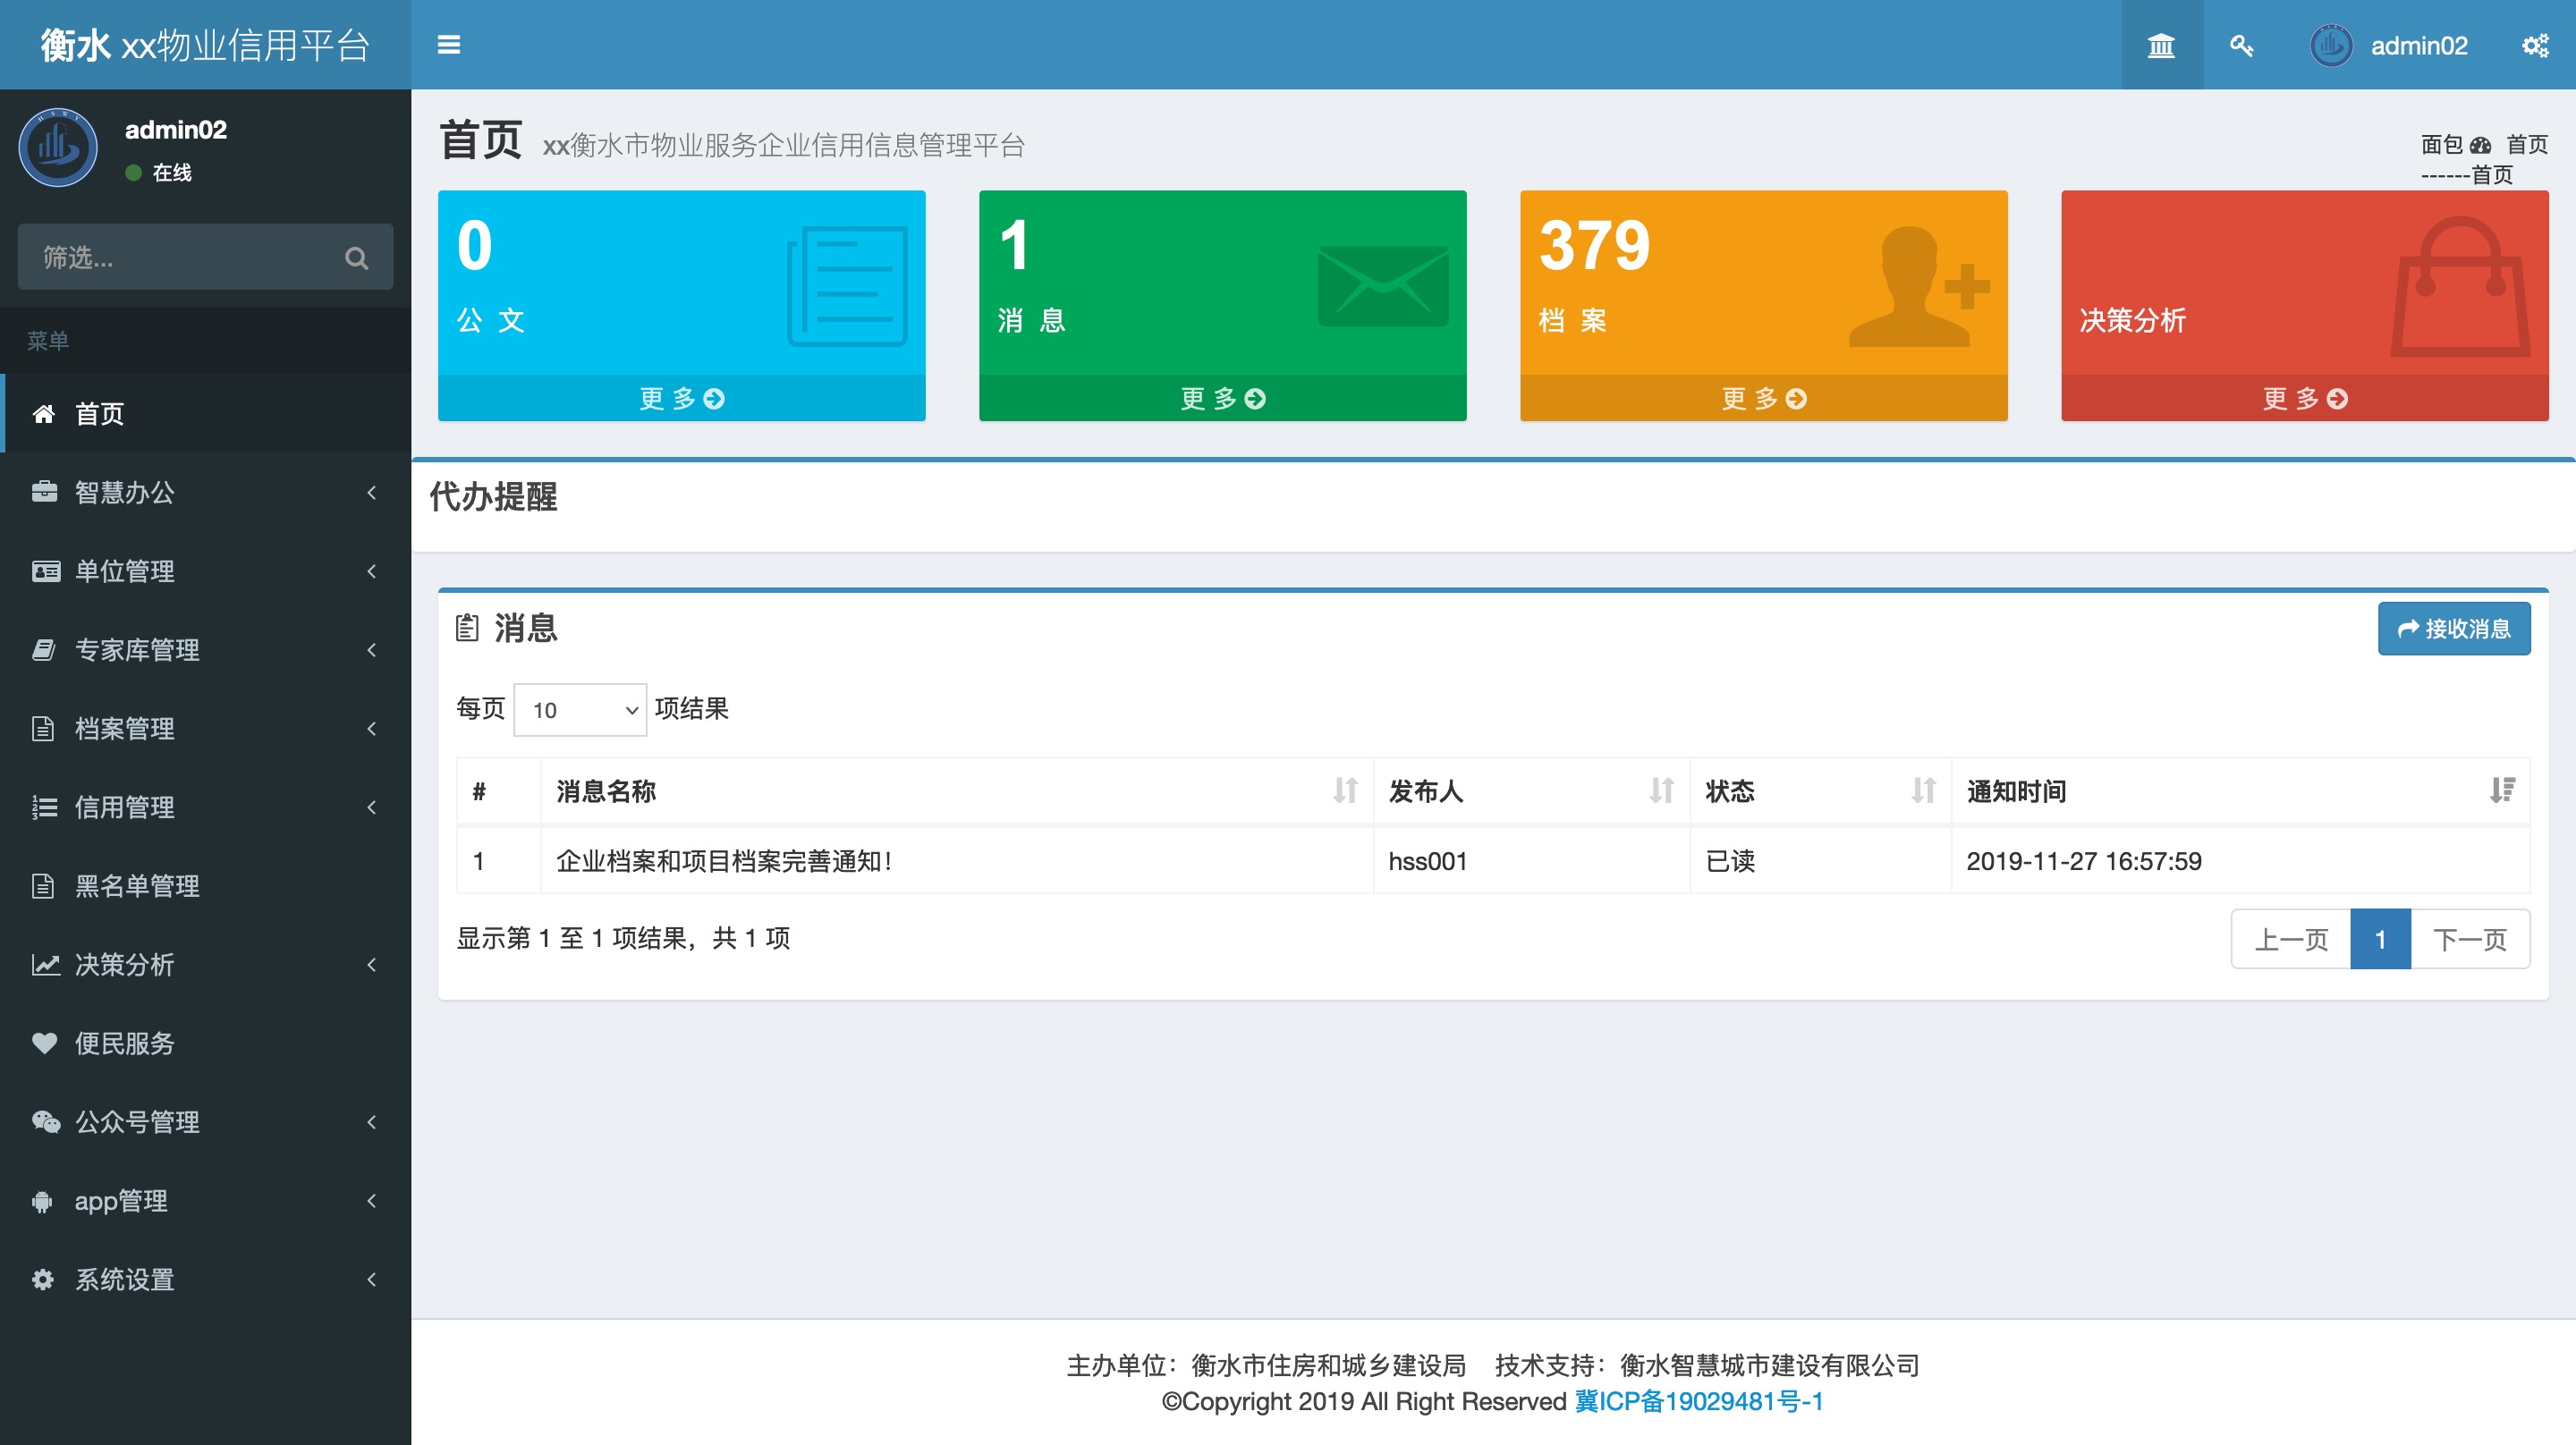Screen dimensions: 2576x1445
Task: Click the sidebar admin02 profile avatar
Action: coord(58,148)
